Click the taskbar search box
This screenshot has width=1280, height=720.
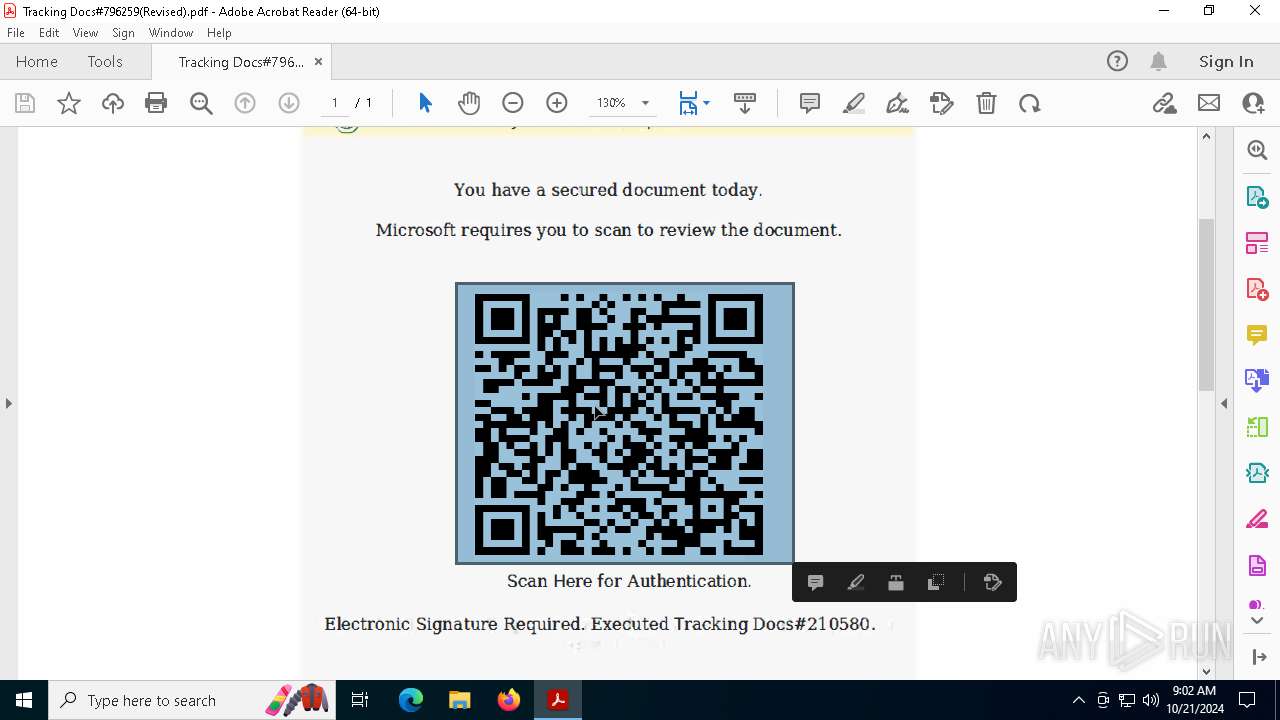click(x=193, y=700)
